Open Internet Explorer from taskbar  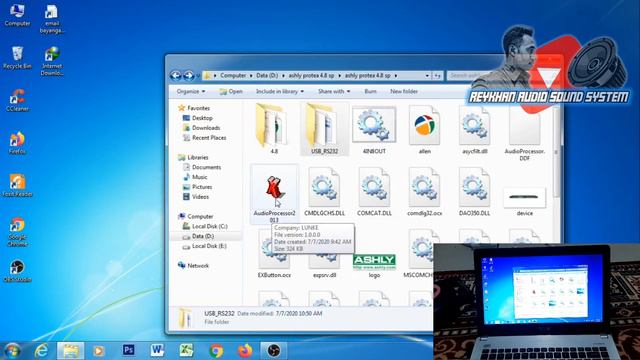point(41,351)
